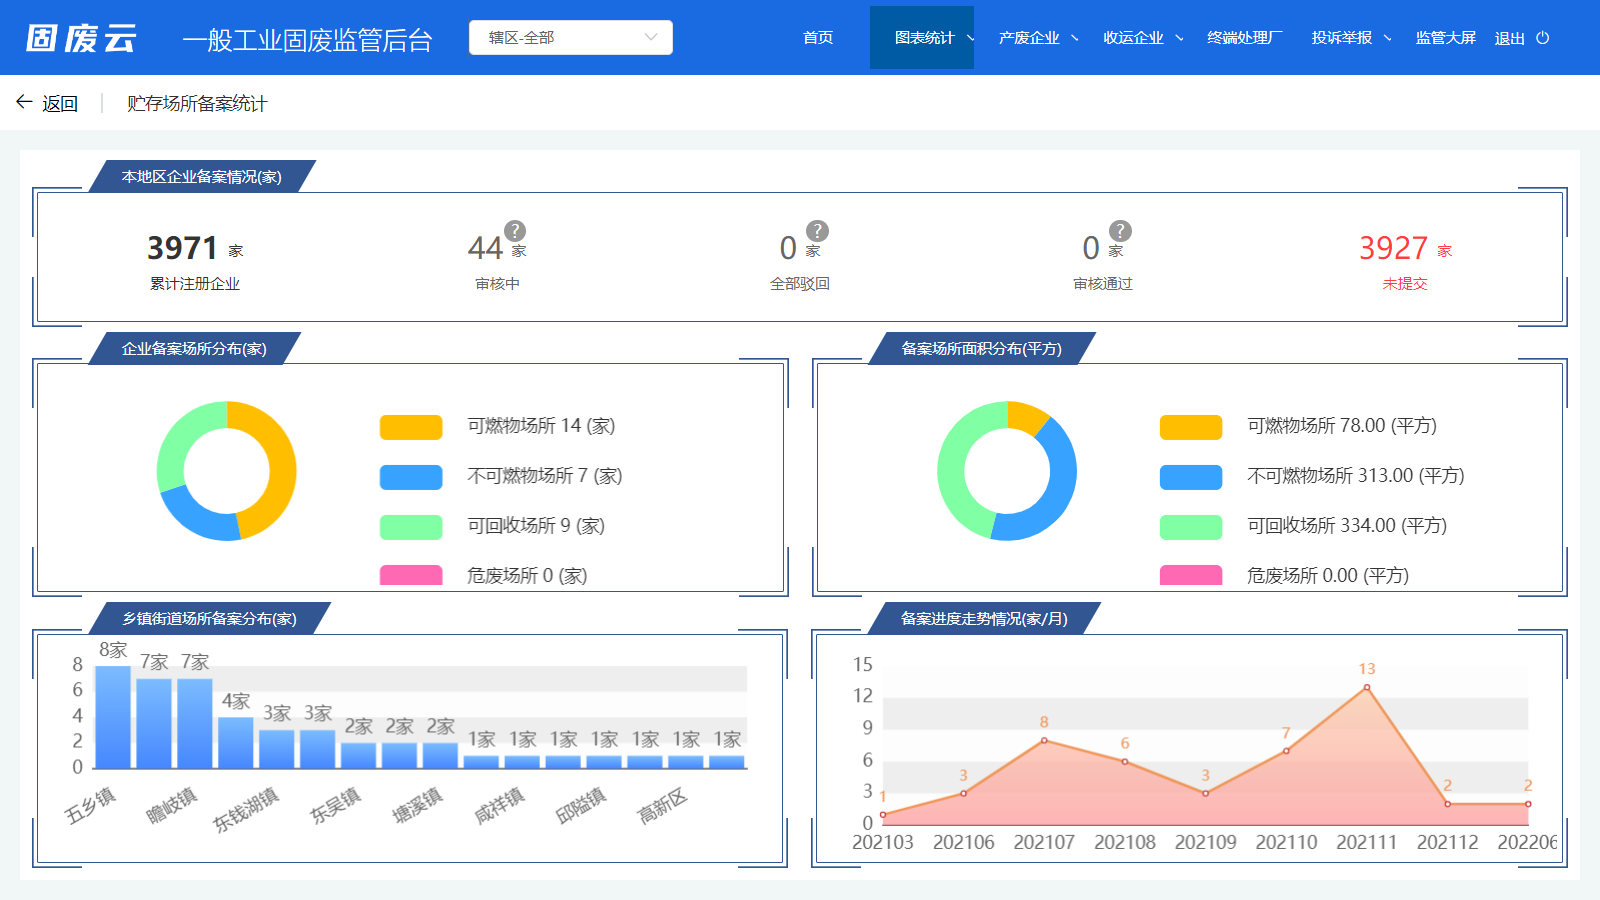Click the data point labeled 3 at 202109
1600x900 pixels.
(1205, 793)
